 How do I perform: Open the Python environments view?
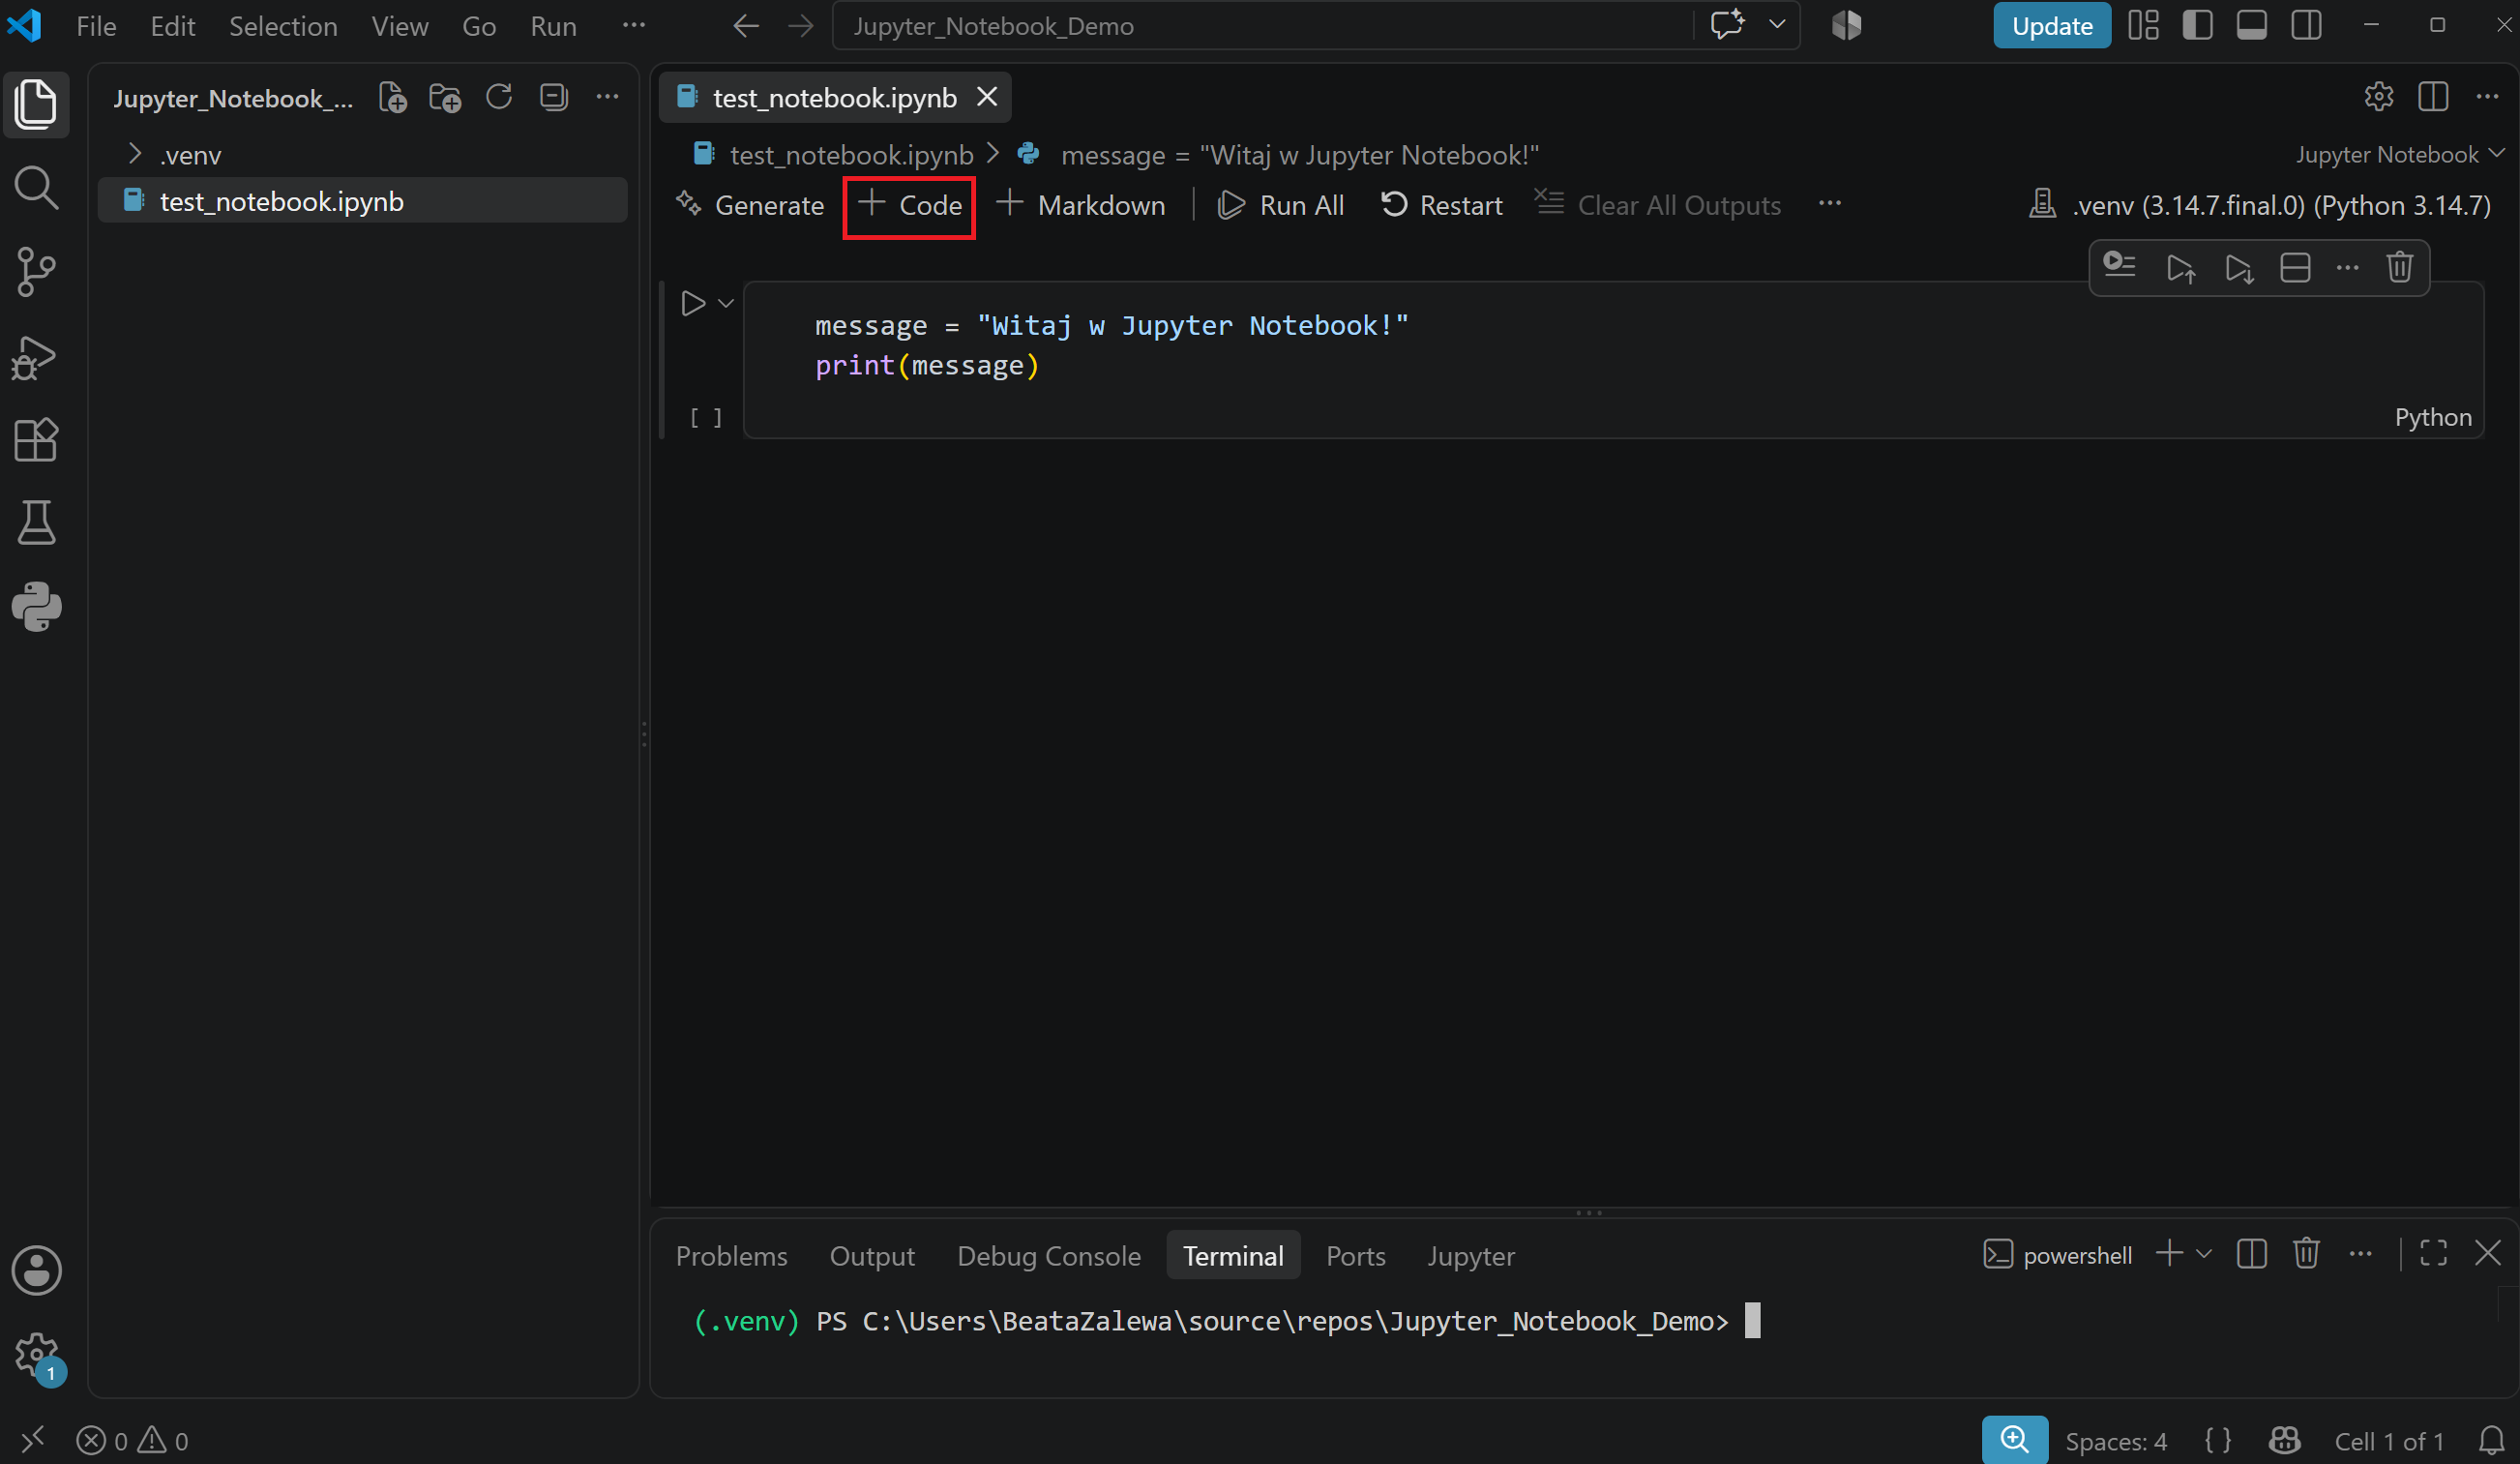36,607
